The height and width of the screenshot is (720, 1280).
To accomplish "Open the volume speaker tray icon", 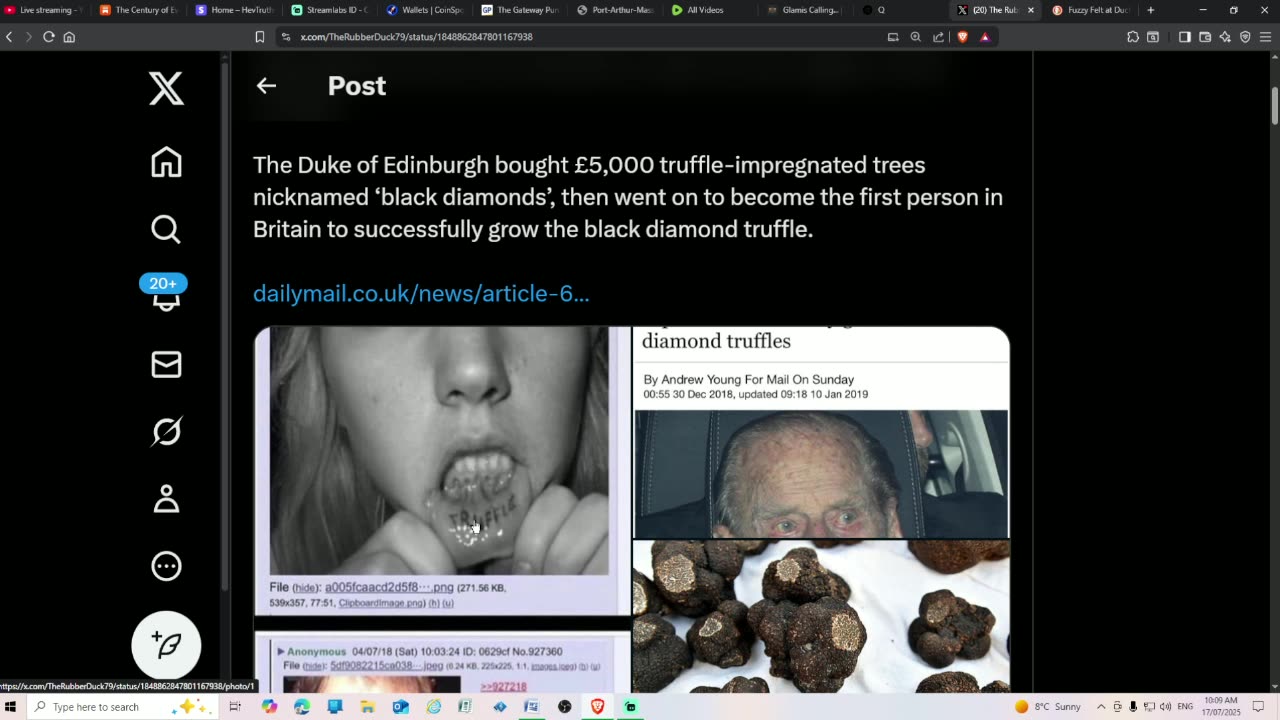I will click(1165, 707).
